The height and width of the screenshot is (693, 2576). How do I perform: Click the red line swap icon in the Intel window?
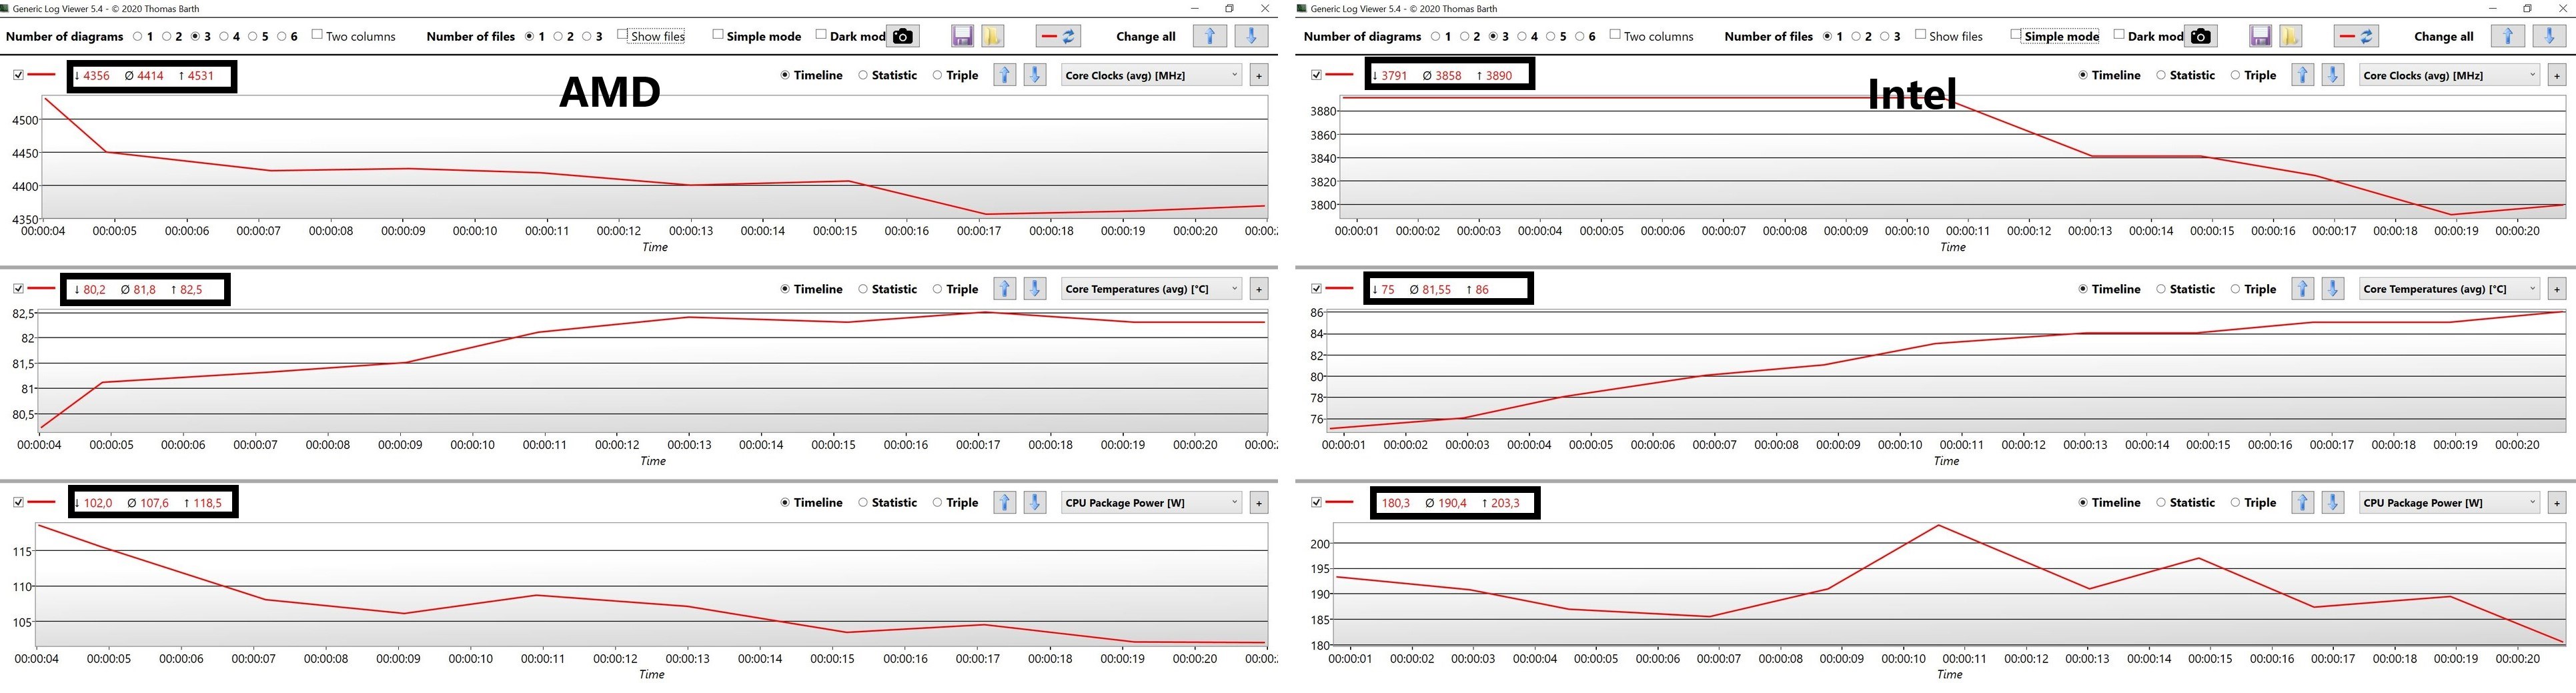pyautogui.click(x=2356, y=36)
